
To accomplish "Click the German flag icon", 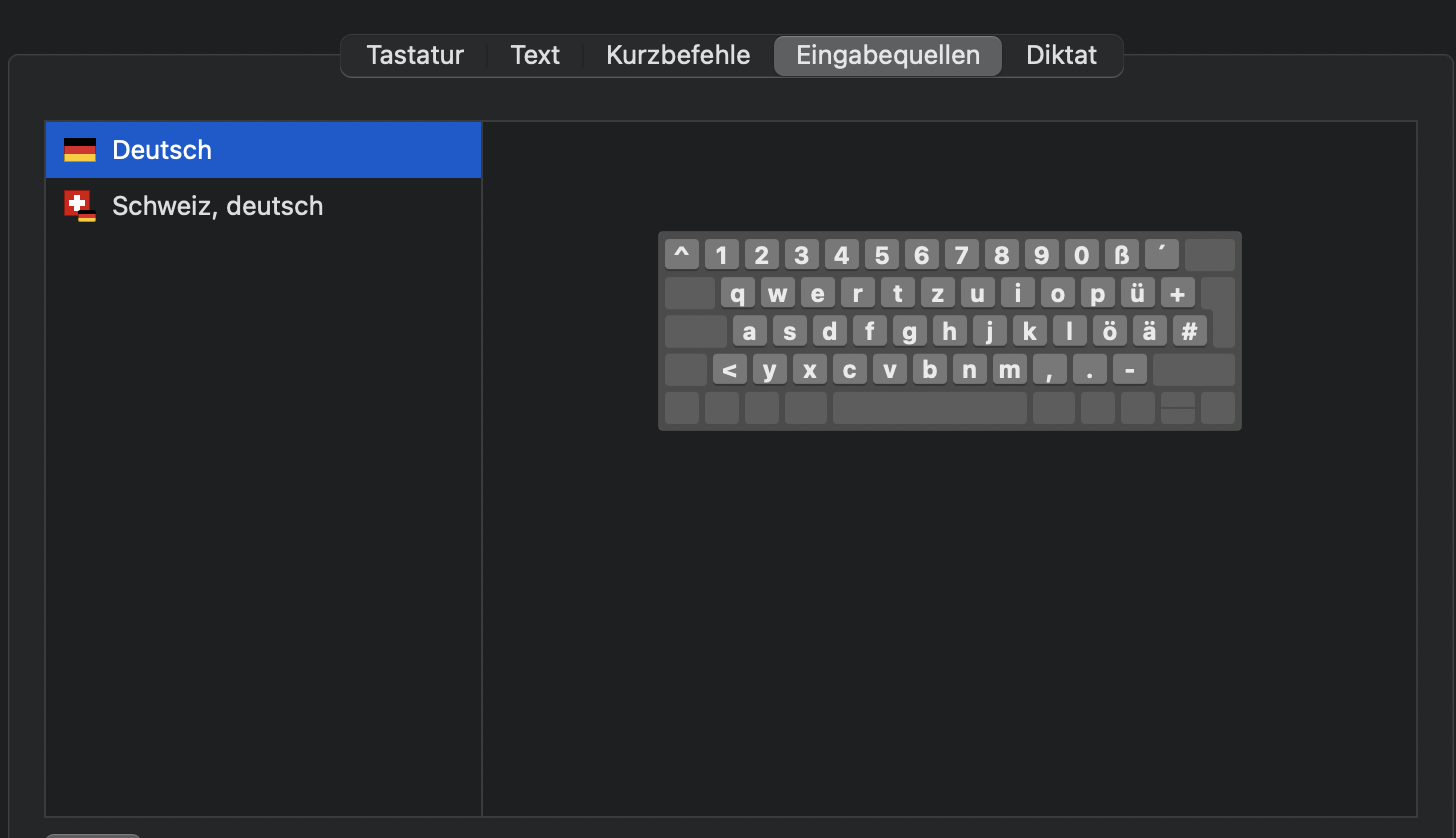I will 80,150.
